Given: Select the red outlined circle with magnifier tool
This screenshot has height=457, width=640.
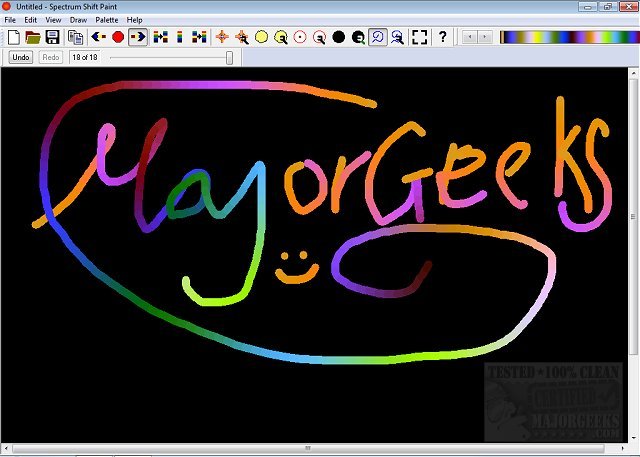Looking at the screenshot, I should (x=319, y=37).
